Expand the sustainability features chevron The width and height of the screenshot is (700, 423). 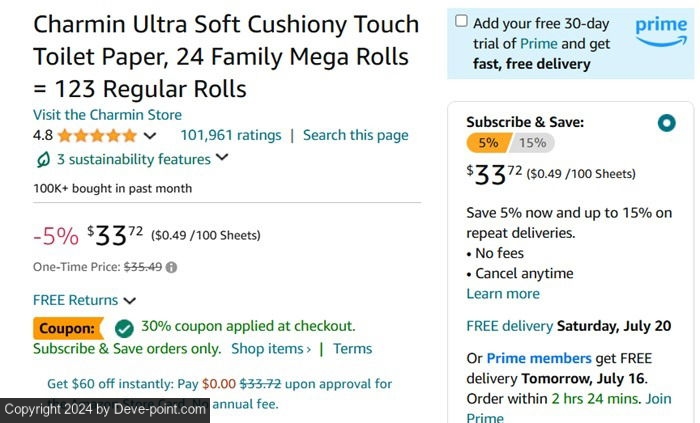tap(222, 158)
